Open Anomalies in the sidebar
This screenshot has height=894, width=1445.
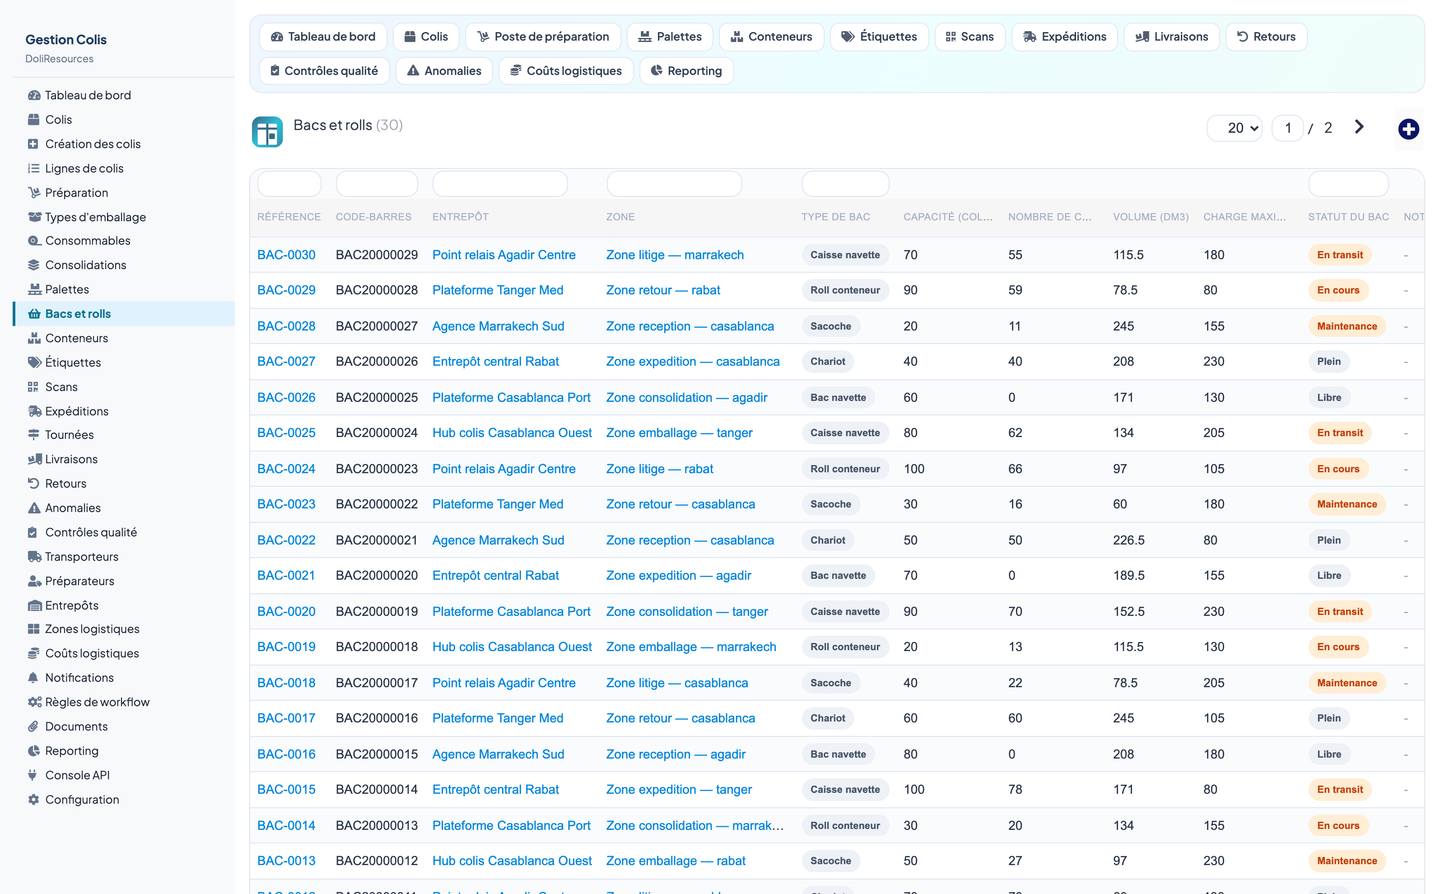72,508
